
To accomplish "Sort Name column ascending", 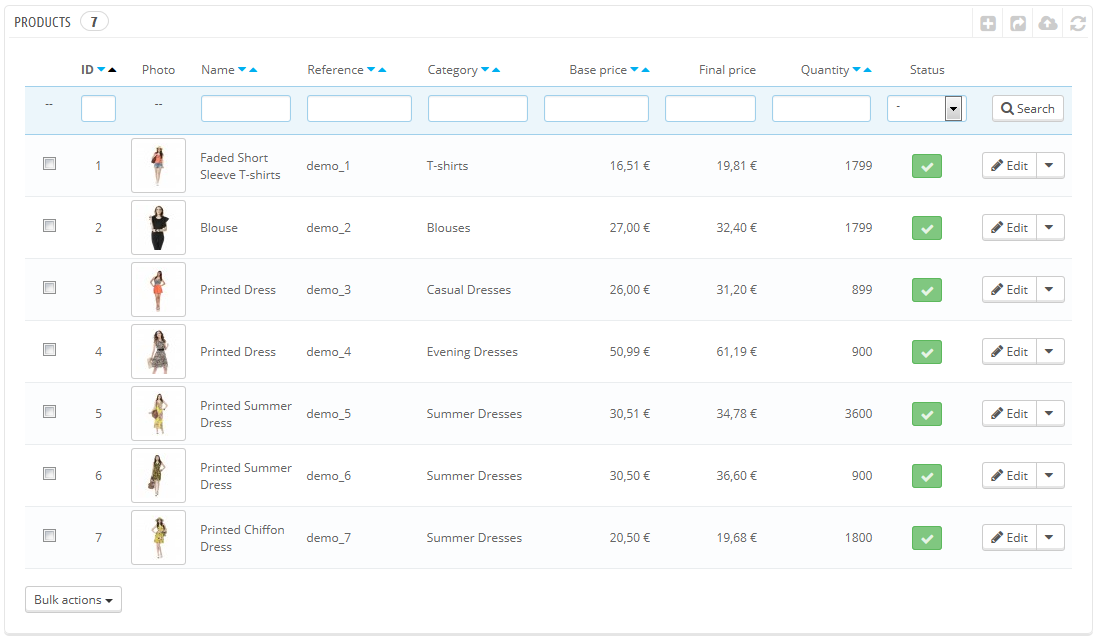I will pos(253,69).
